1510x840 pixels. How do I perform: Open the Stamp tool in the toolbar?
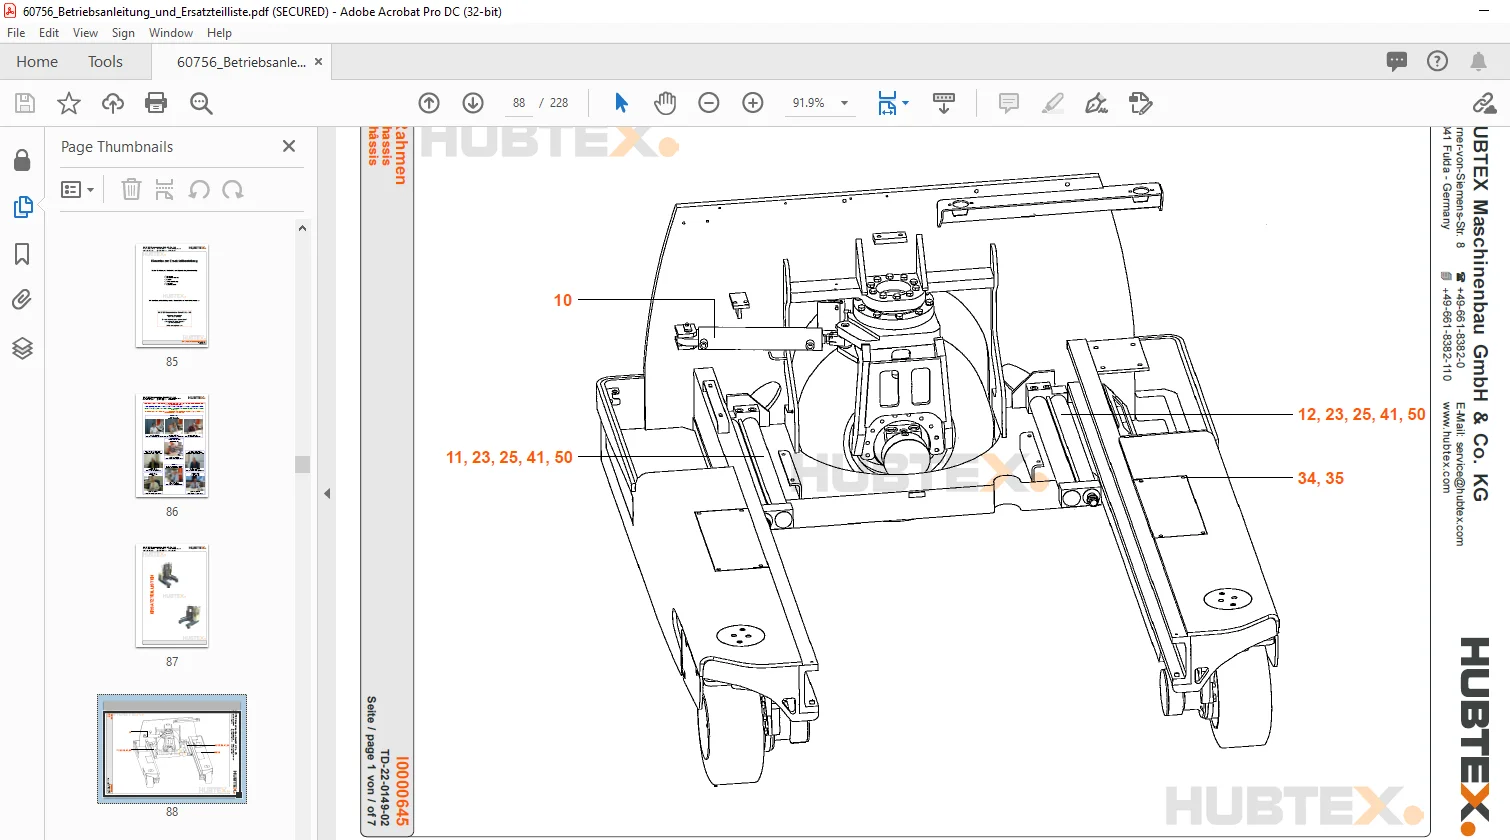point(1141,103)
